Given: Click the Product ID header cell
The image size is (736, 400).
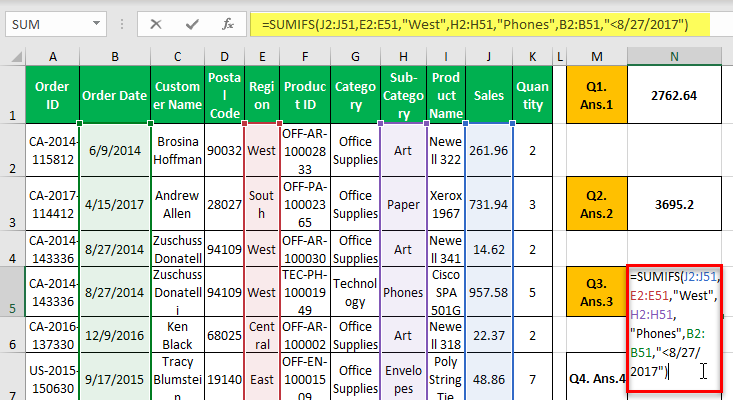Looking at the screenshot, I should click(305, 95).
